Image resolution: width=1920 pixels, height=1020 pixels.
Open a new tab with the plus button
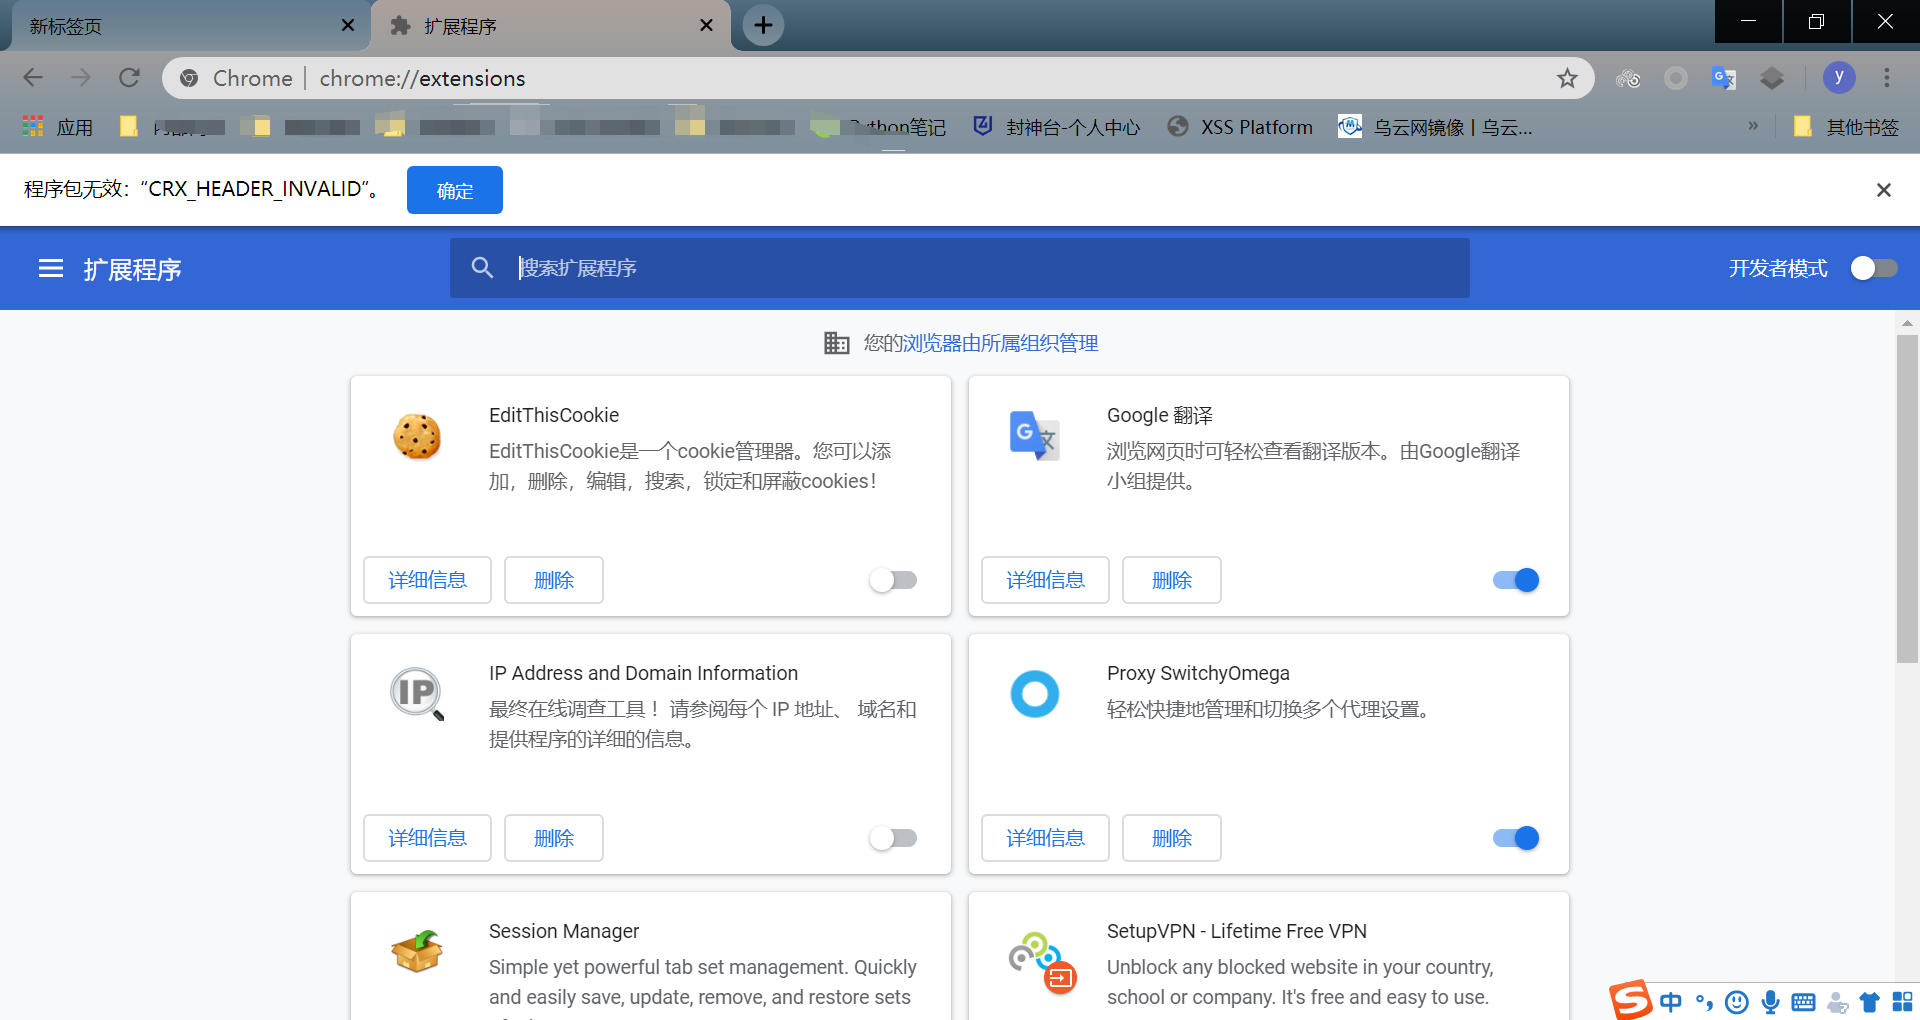coord(763,25)
